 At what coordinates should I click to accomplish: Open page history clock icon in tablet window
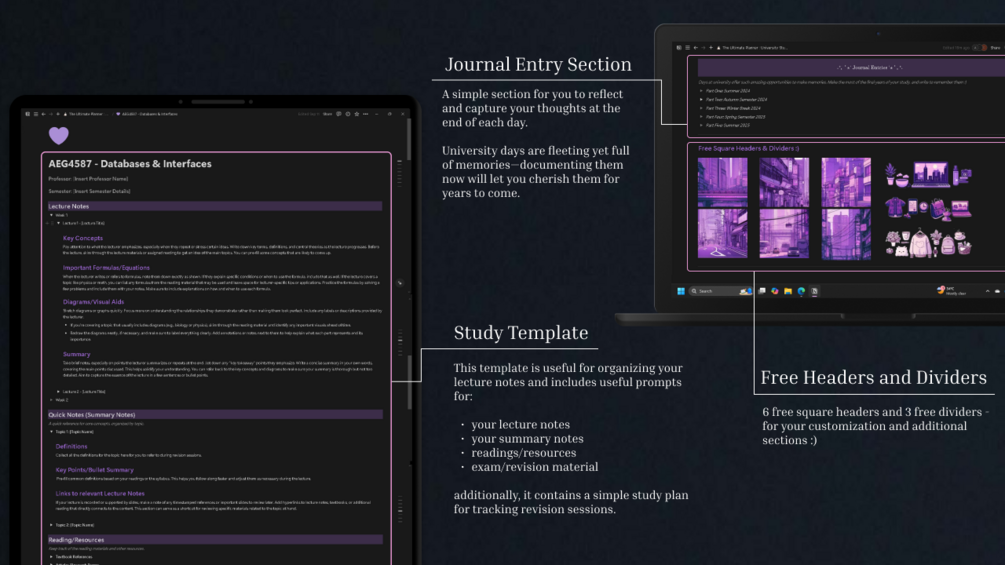(348, 114)
